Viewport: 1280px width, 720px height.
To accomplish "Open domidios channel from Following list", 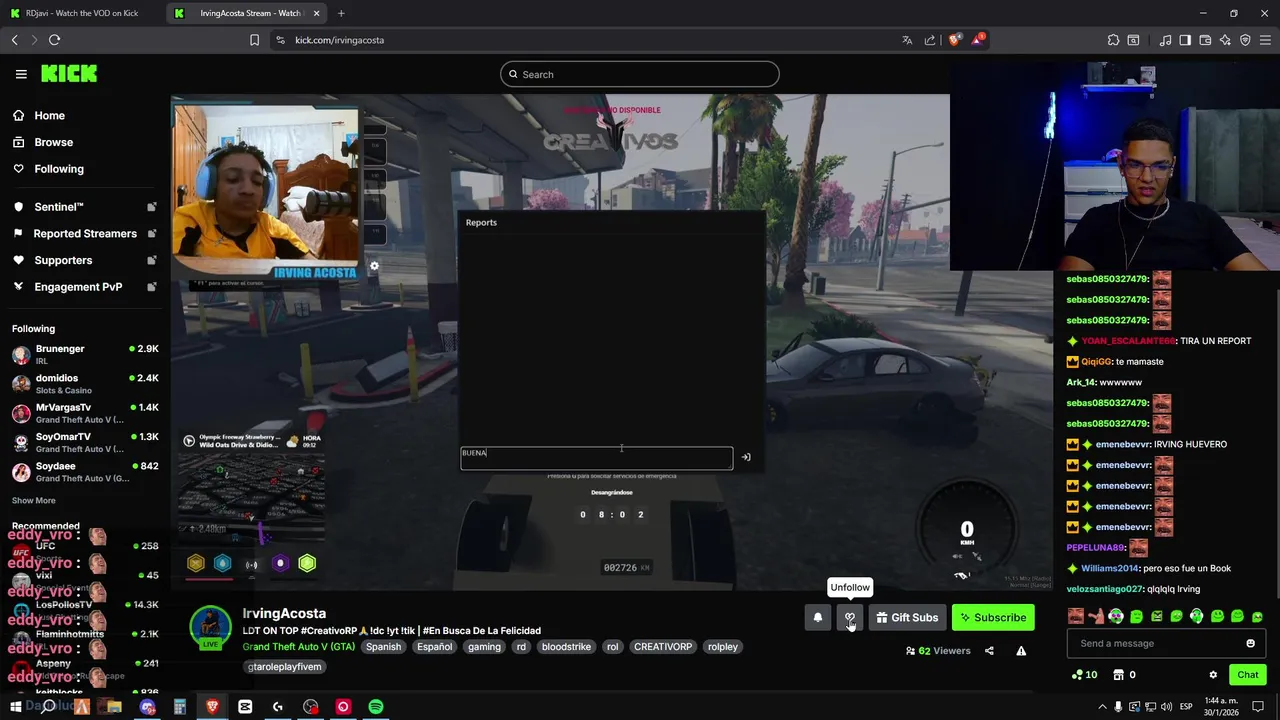I will coord(85,383).
